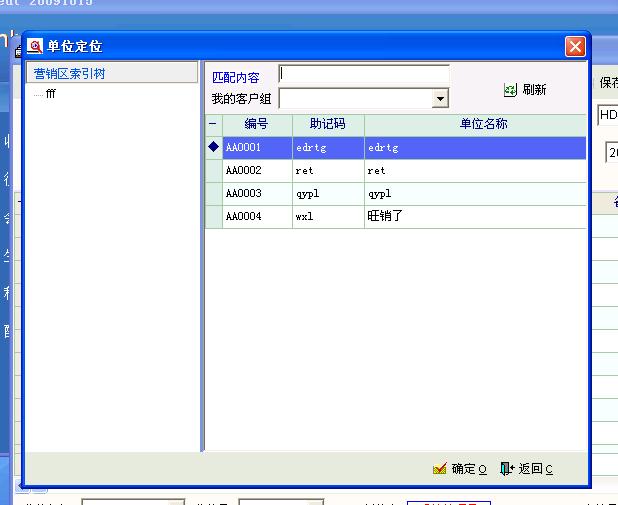The width and height of the screenshot is (618, 505).
Task: Focus the 匹配内容 search input field
Action: tap(364, 74)
